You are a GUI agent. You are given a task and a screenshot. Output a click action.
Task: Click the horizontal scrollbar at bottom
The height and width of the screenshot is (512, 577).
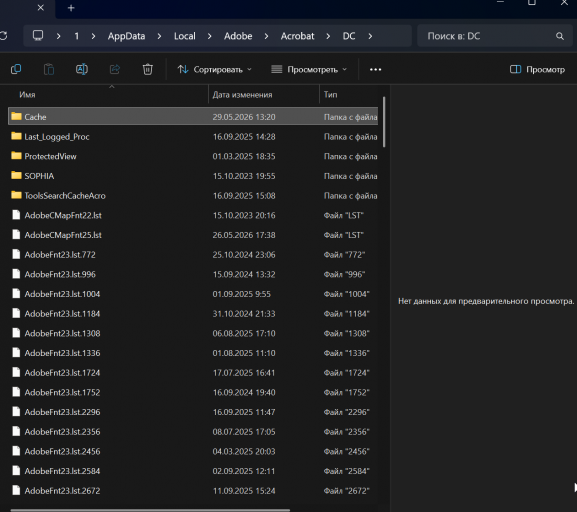pos(150,510)
